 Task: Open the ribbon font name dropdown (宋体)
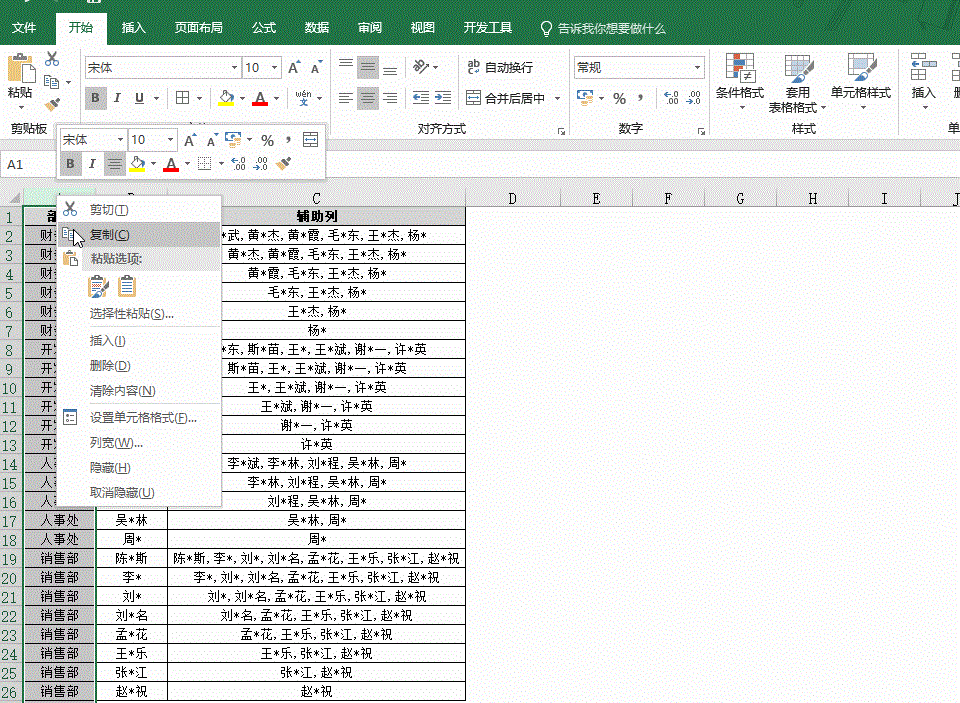tap(235, 68)
